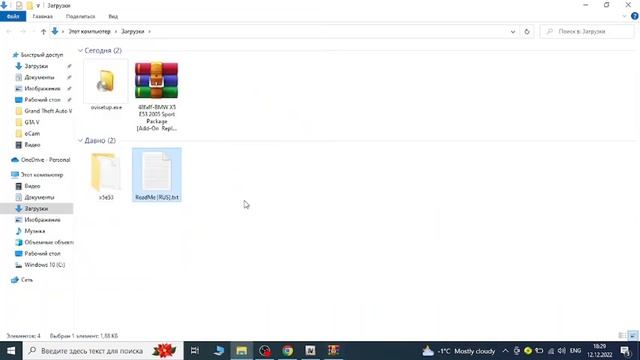Open address bar history dropdown
Image resolution: width=640 pixels, height=360 pixels.
(513, 31)
